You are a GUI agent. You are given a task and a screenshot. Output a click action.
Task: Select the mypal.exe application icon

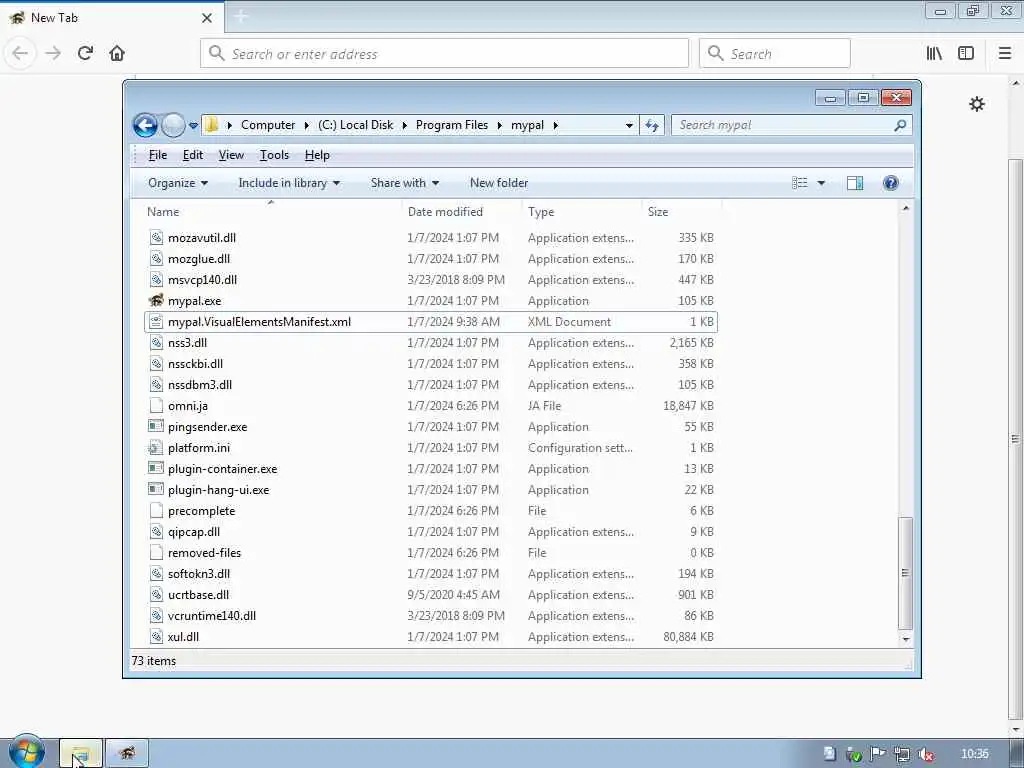coord(156,300)
